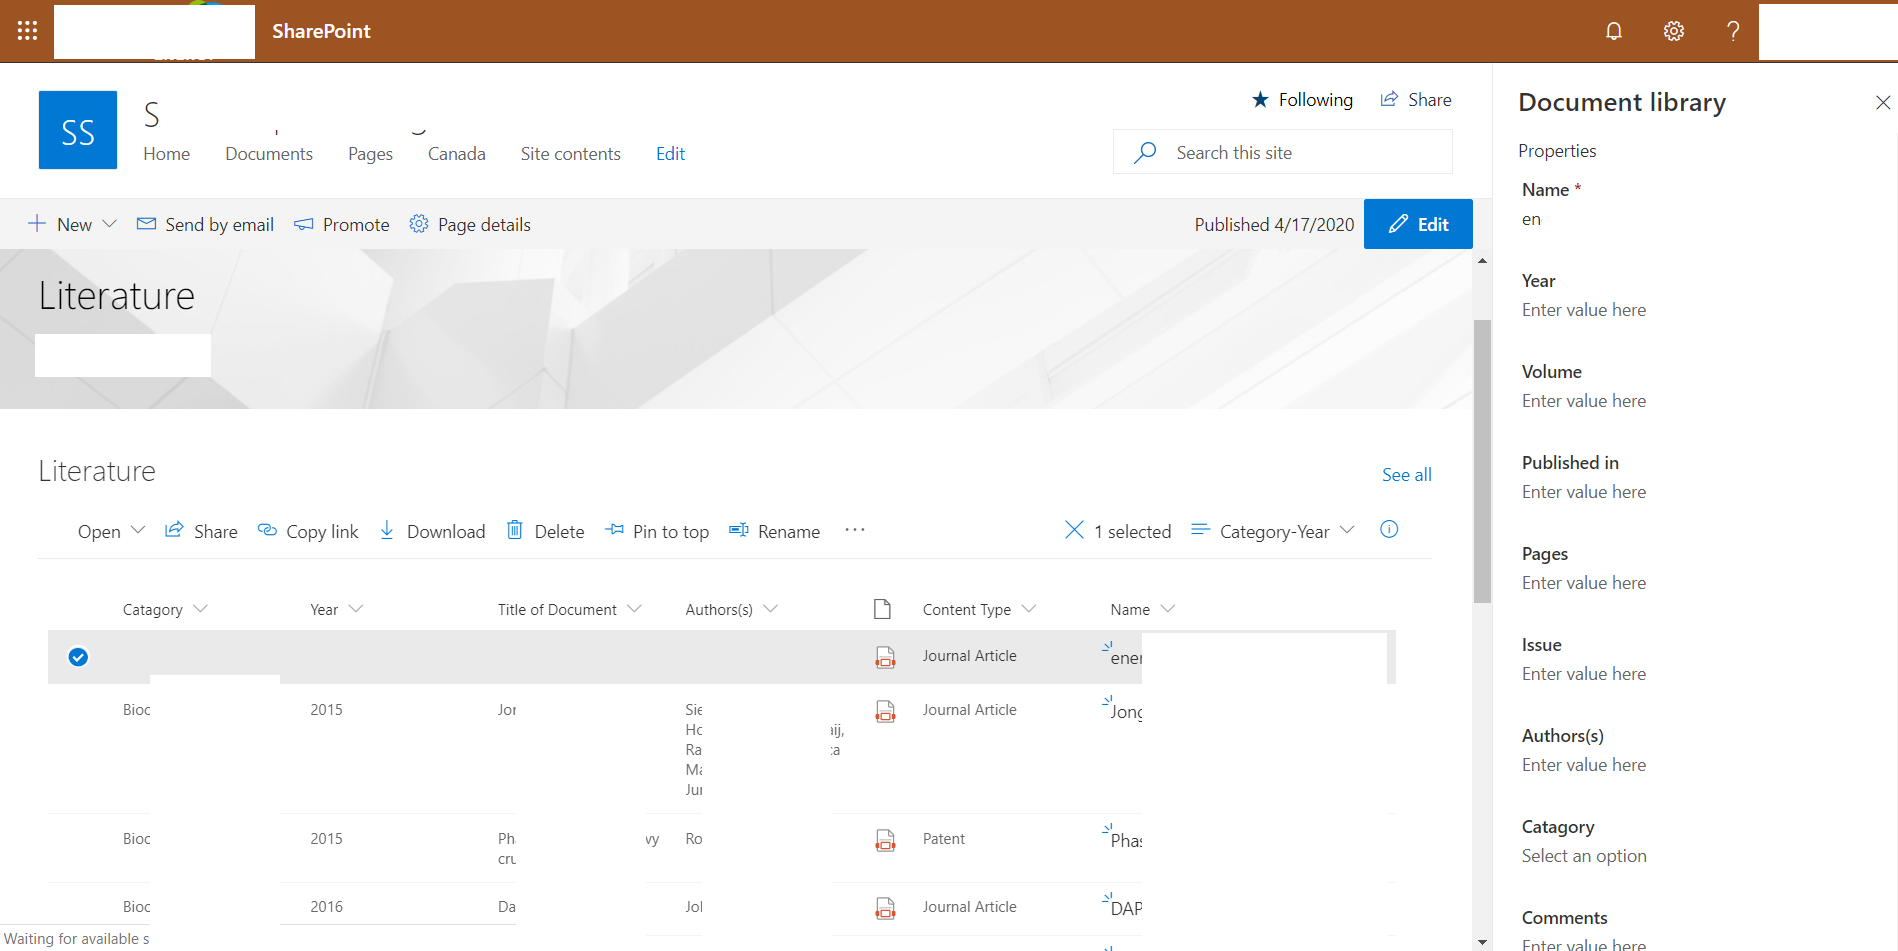Click the Pages field in properties panel
The height and width of the screenshot is (951, 1898).
[x=1584, y=583]
